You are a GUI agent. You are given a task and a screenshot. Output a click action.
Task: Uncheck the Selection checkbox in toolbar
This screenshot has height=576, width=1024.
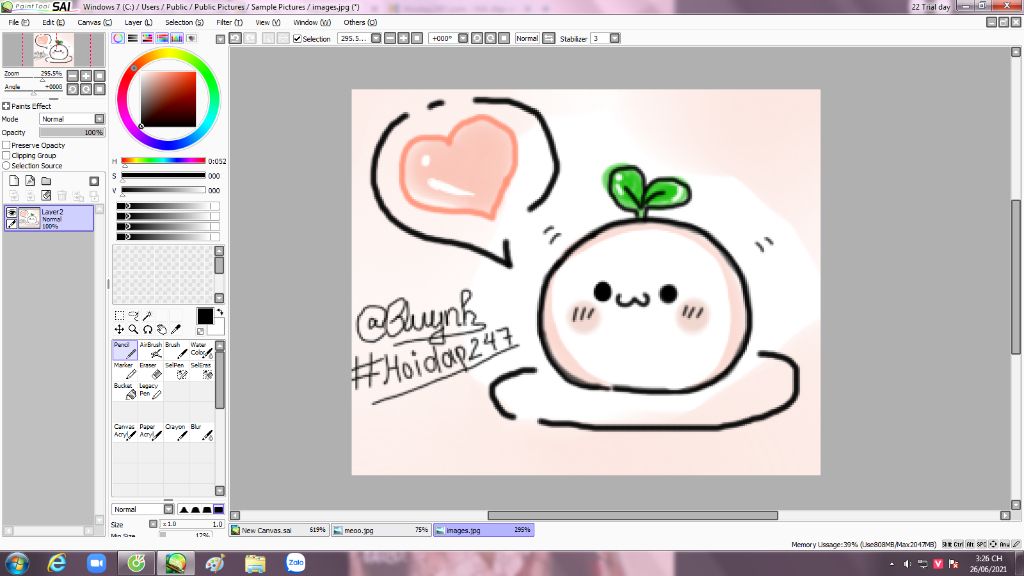tap(297, 39)
